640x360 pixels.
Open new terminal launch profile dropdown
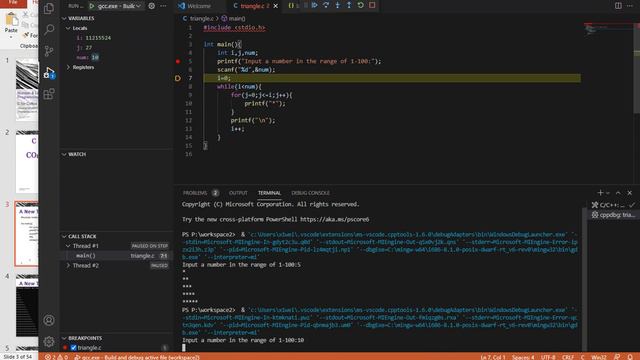pyautogui.click(x=608, y=193)
